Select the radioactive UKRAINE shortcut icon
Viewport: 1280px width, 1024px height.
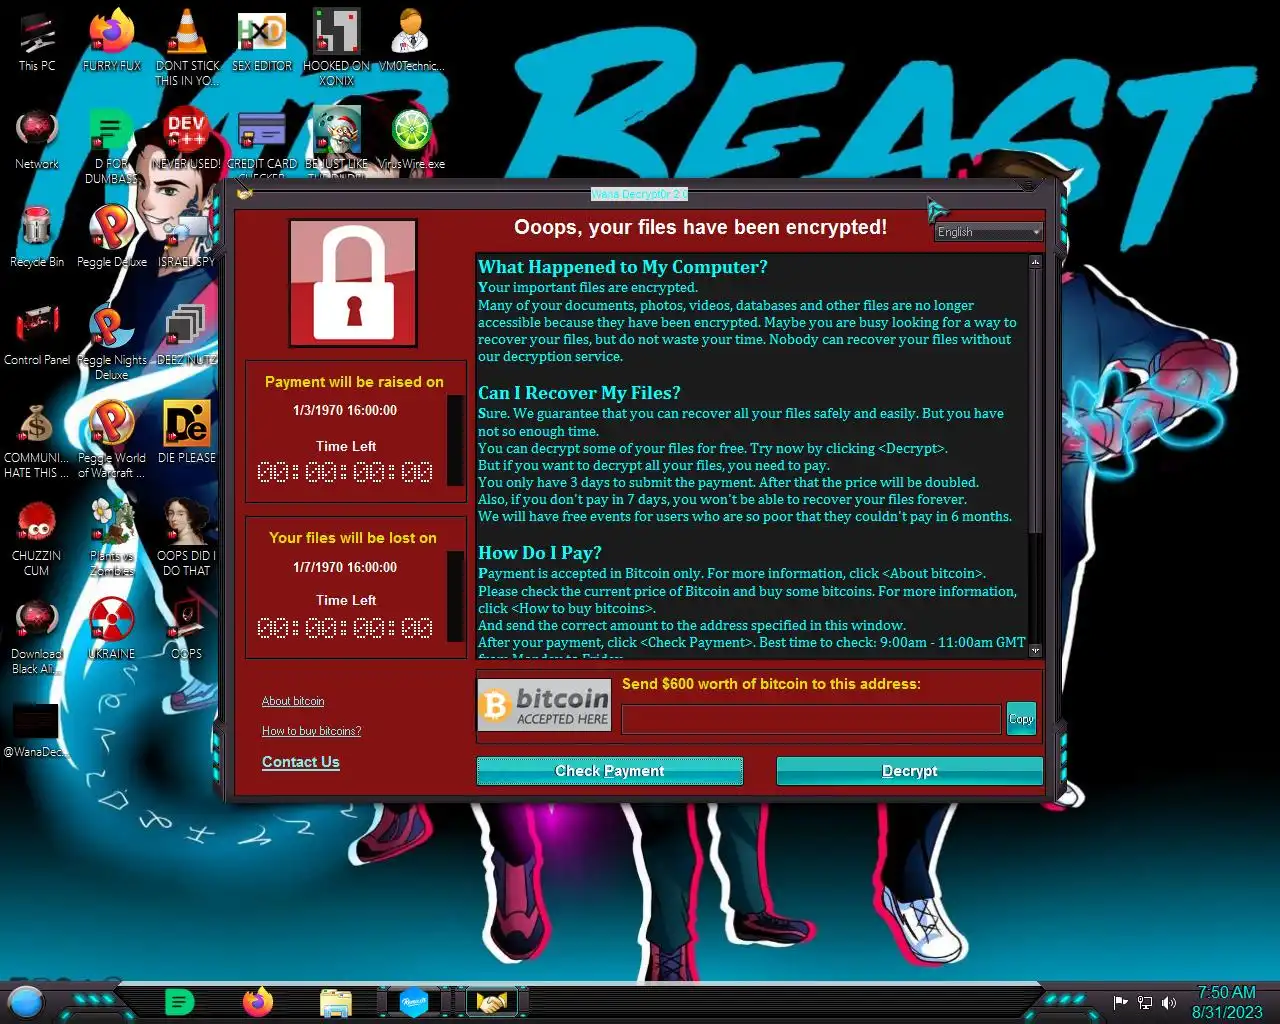tap(111, 628)
